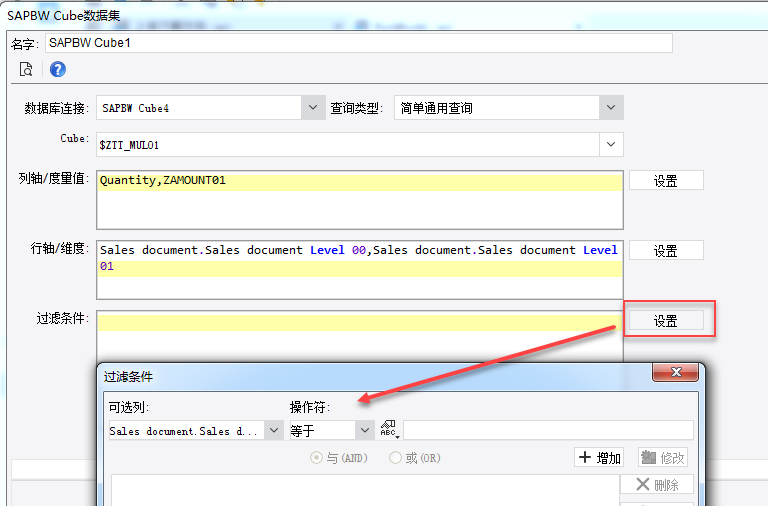The height and width of the screenshot is (506, 768).
Task: Click 设置 button for 列轴/度量值
Action: click(666, 181)
